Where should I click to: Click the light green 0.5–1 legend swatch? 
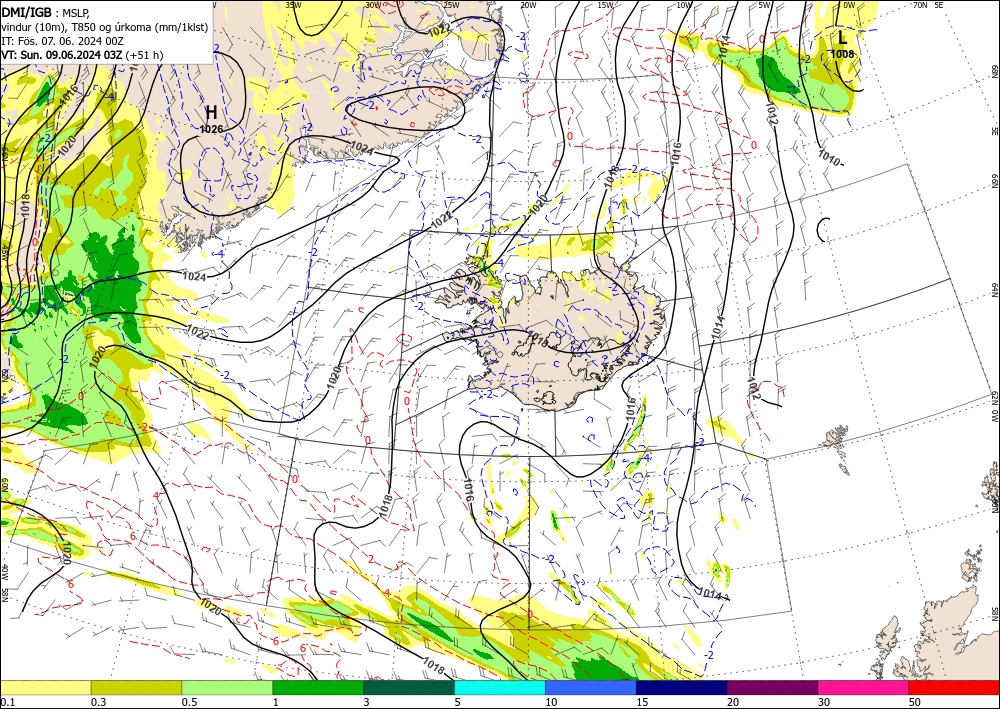(x=227, y=687)
